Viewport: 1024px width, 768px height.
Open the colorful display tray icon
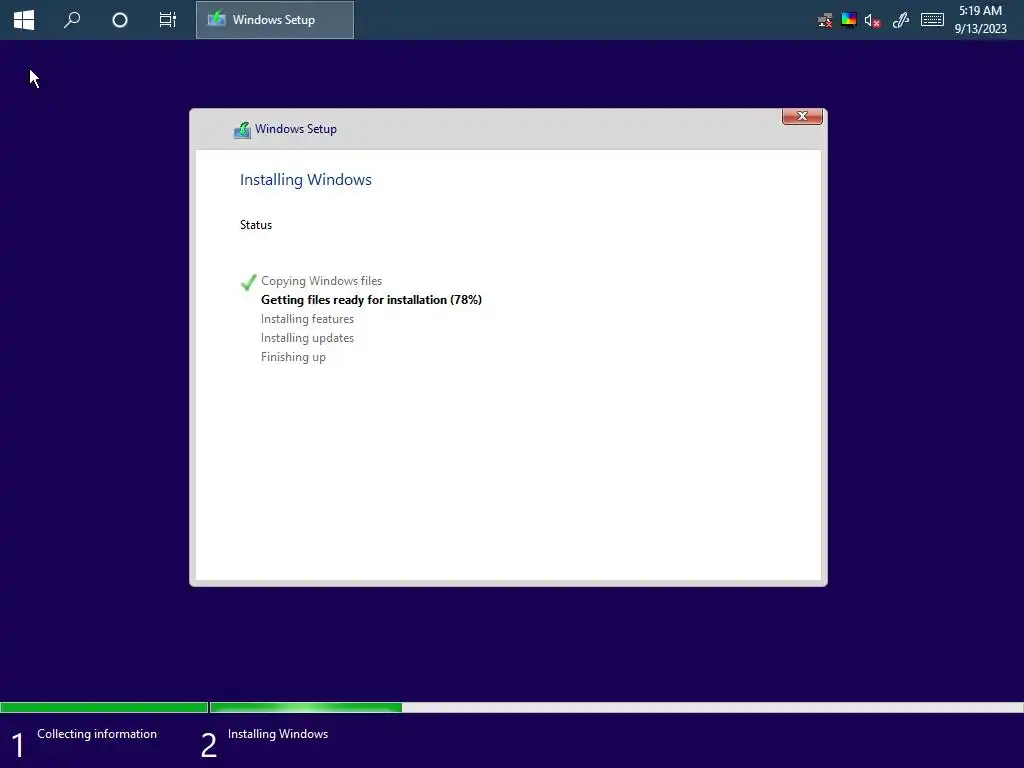tap(849, 20)
